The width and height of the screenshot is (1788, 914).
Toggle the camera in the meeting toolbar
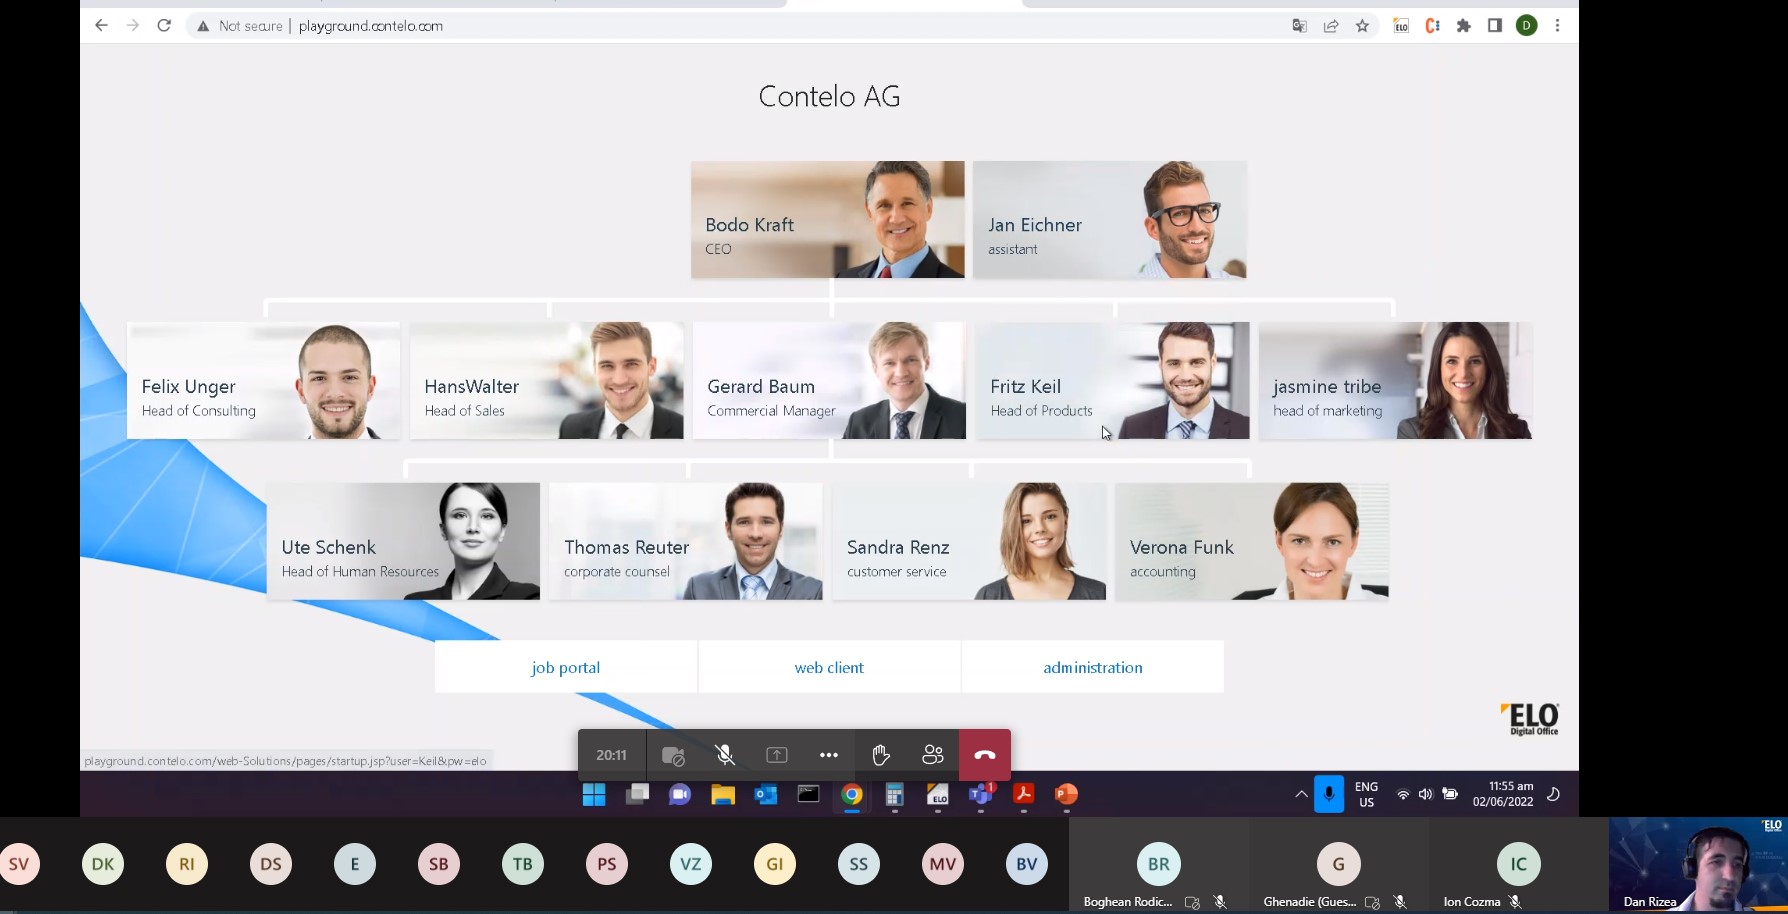[673, 755]
